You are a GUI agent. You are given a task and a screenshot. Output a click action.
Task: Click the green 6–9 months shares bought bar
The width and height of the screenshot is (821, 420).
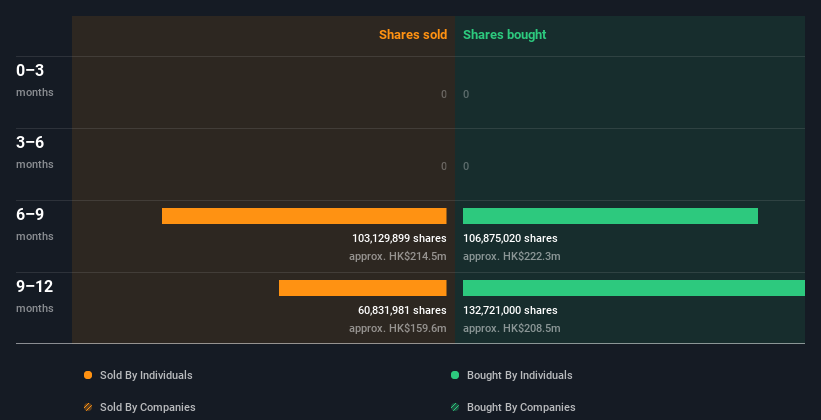click(x=611, y=216)
